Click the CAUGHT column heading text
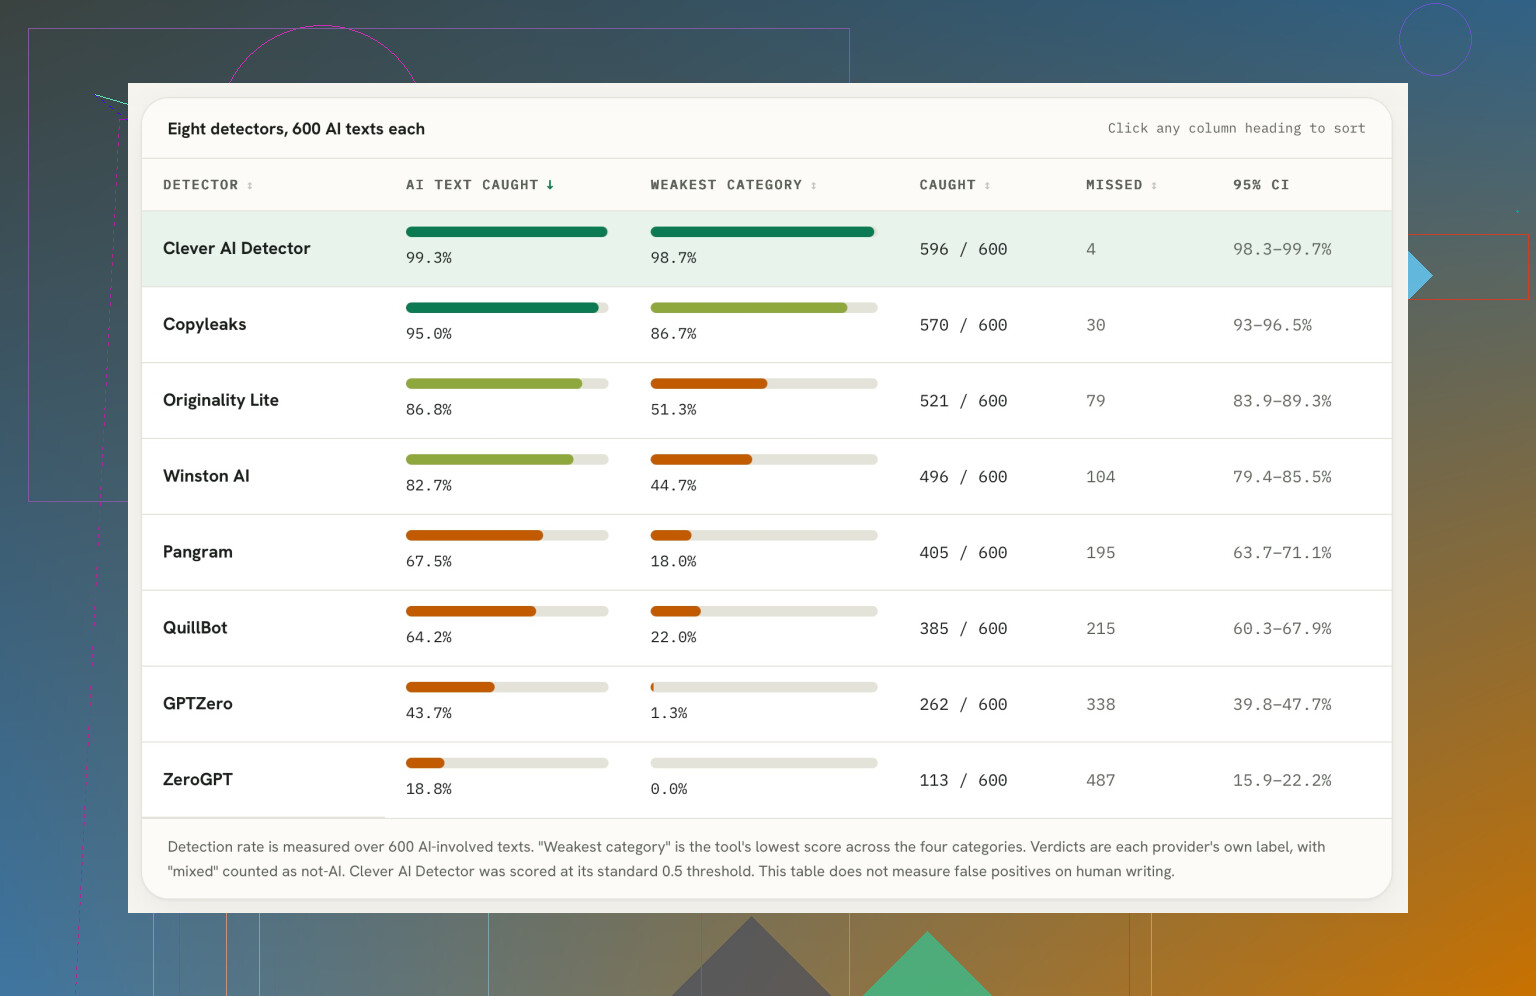Image resolution: width=1536 pixels, height=996 pixels. 947,185
